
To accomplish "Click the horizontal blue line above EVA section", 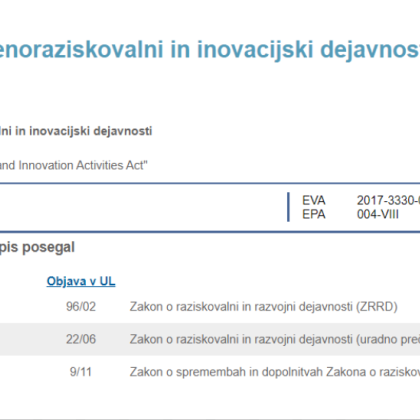I will 210,183.
